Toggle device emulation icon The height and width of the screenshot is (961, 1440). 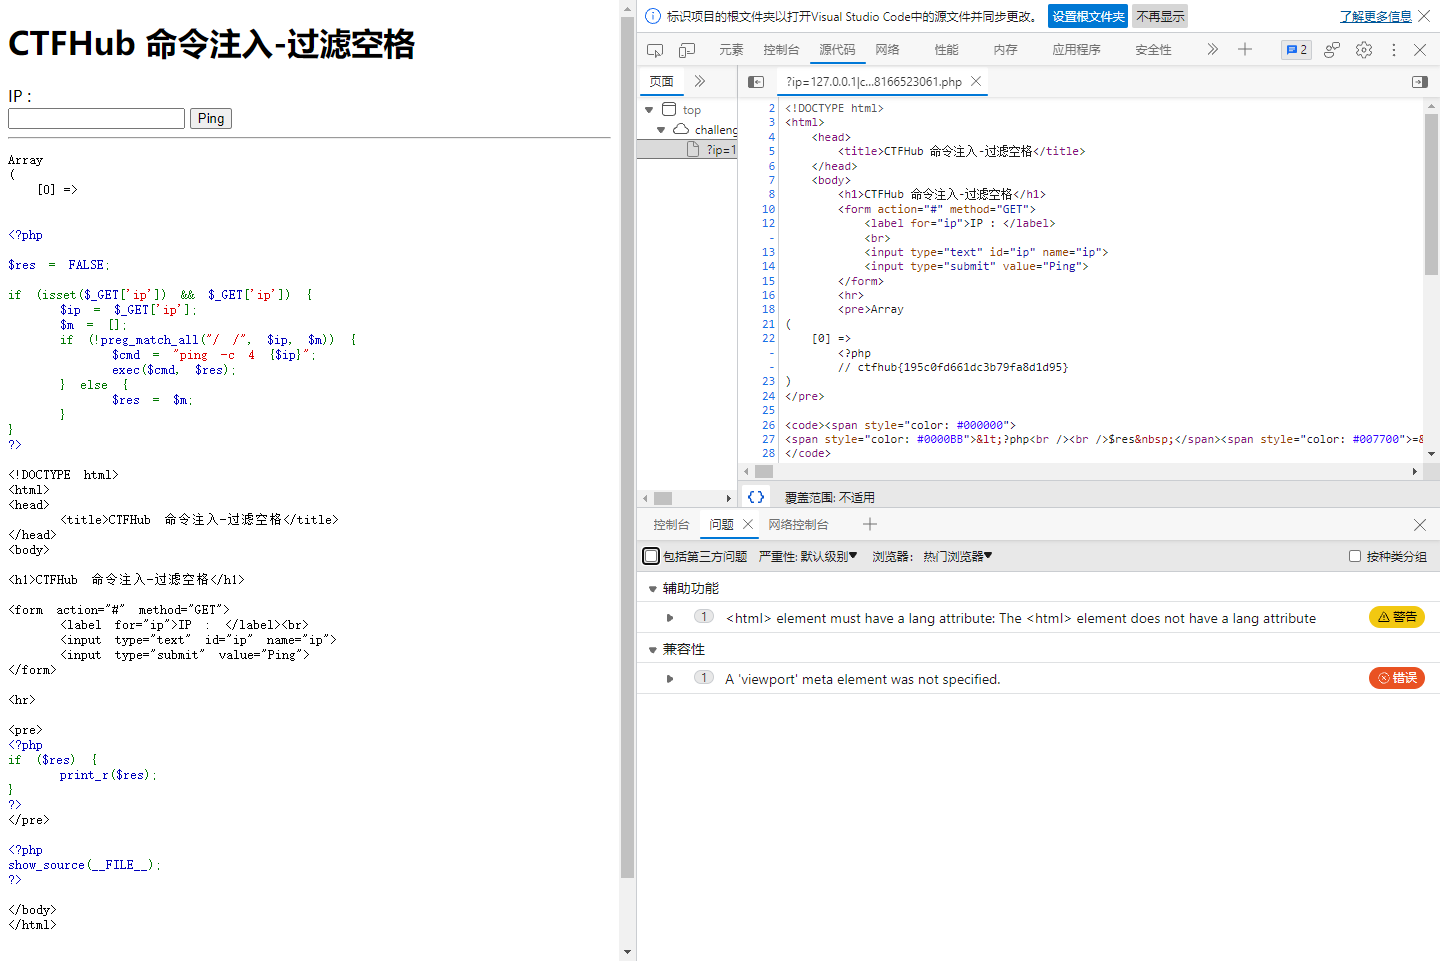pos(687,50)
